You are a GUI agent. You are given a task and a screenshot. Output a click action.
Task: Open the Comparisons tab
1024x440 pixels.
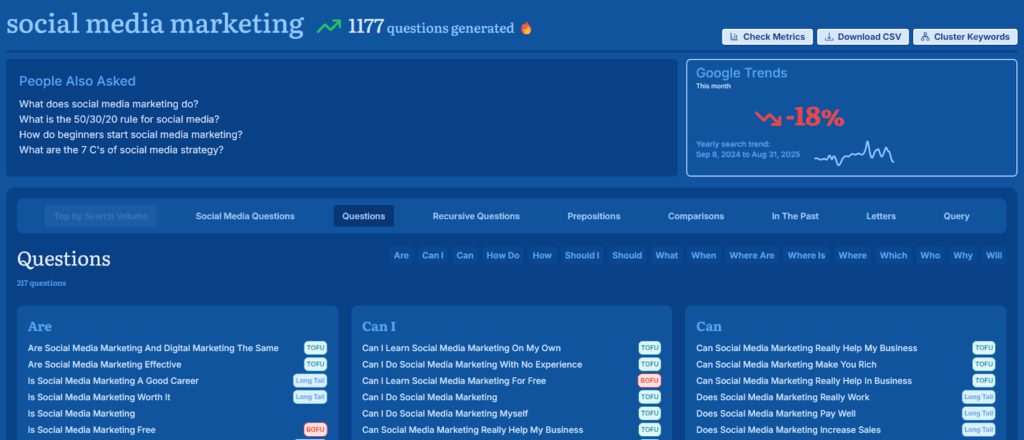tap(696, 216)
